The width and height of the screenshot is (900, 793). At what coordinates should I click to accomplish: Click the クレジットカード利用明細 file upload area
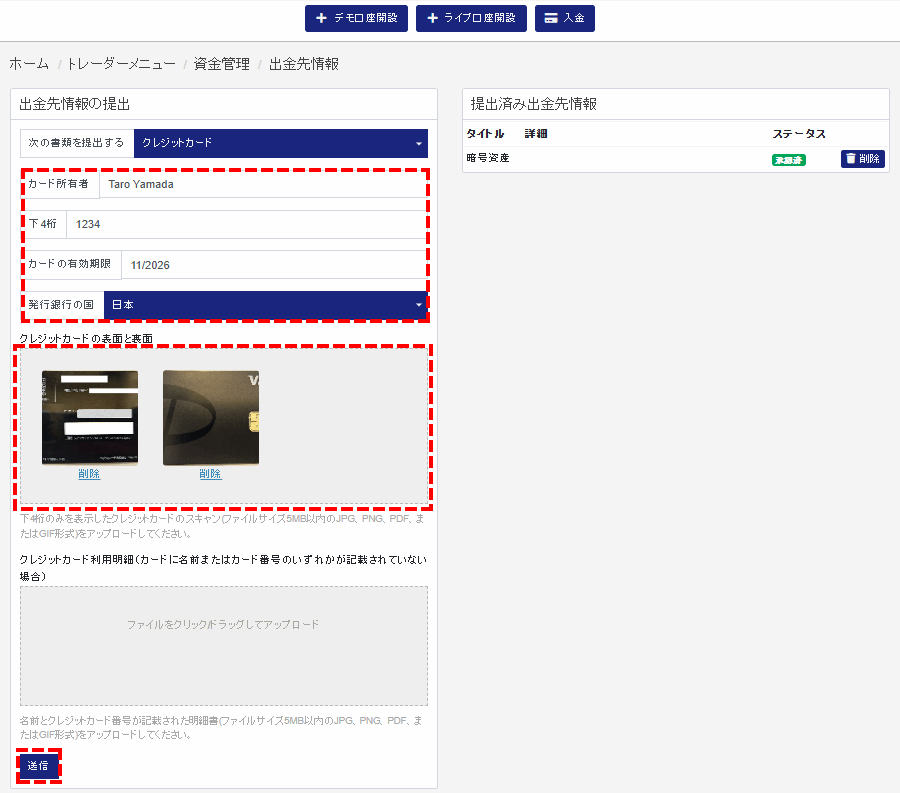coord(224,646)
